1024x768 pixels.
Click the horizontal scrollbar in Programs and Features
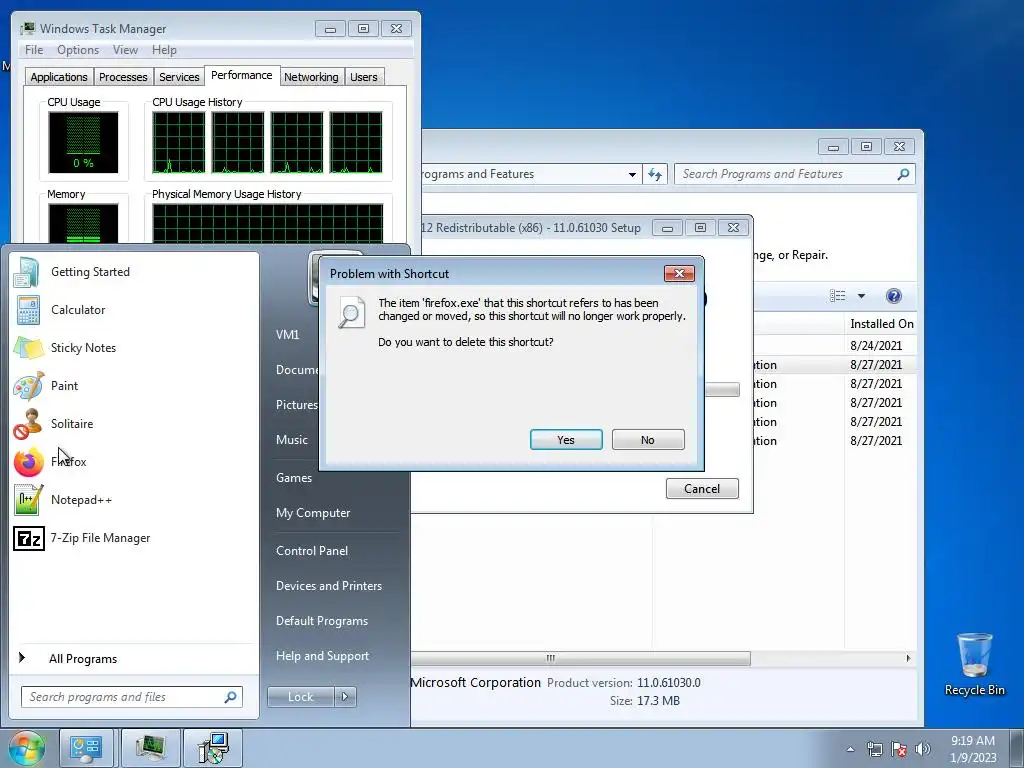[581, 658]
